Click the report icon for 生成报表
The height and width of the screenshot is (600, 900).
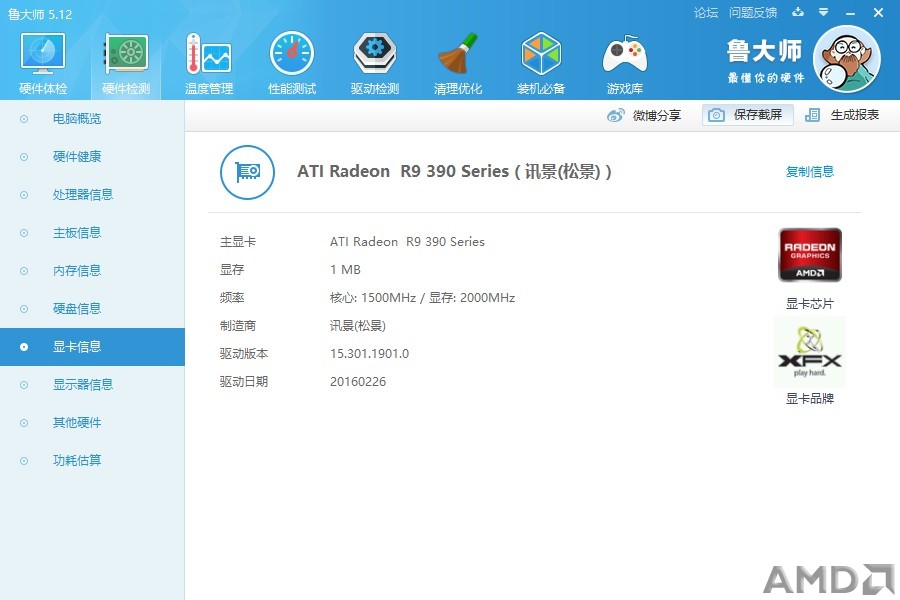[812, 115]
